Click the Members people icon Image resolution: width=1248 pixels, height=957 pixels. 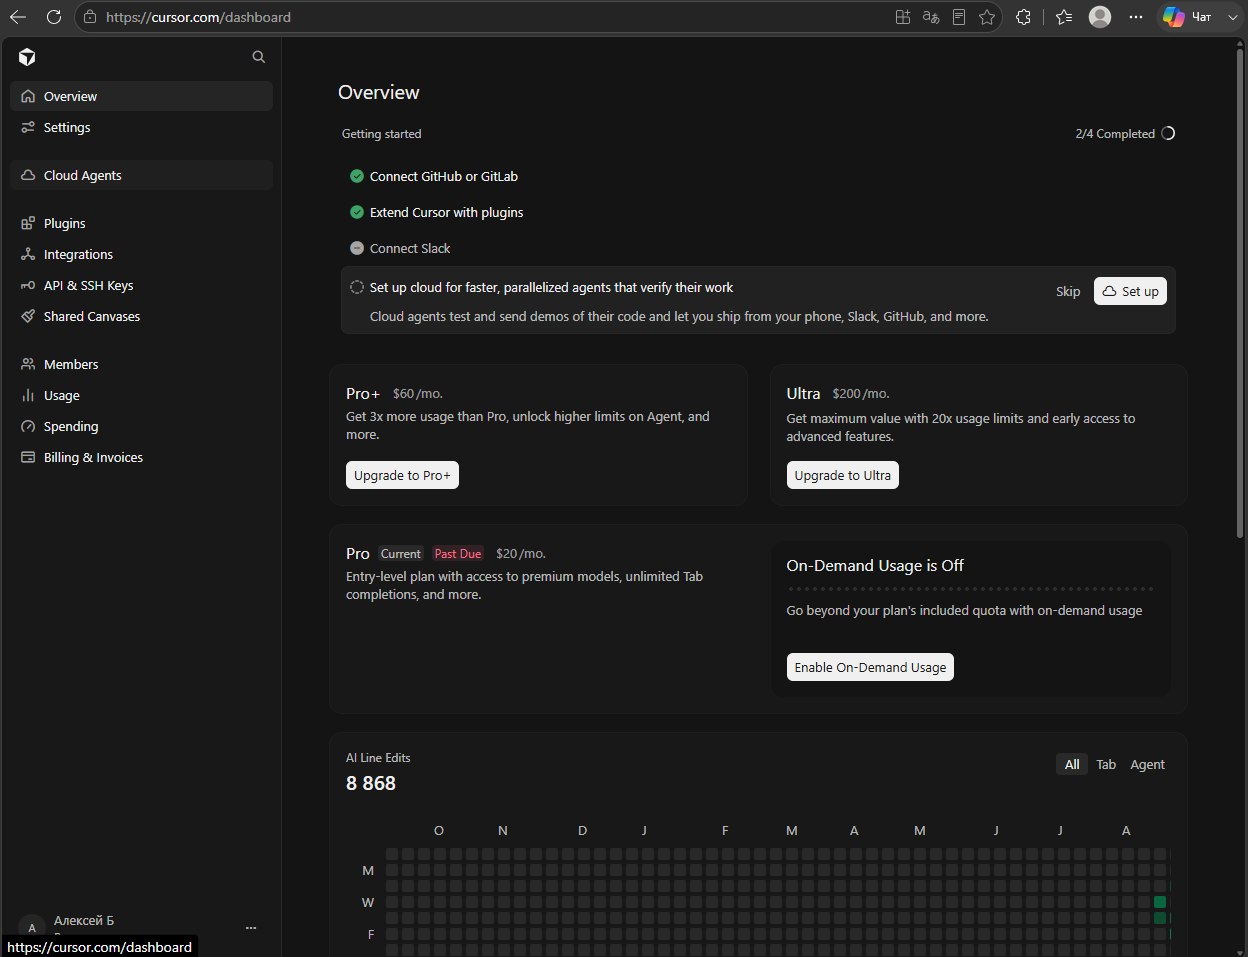click(28, 364)
